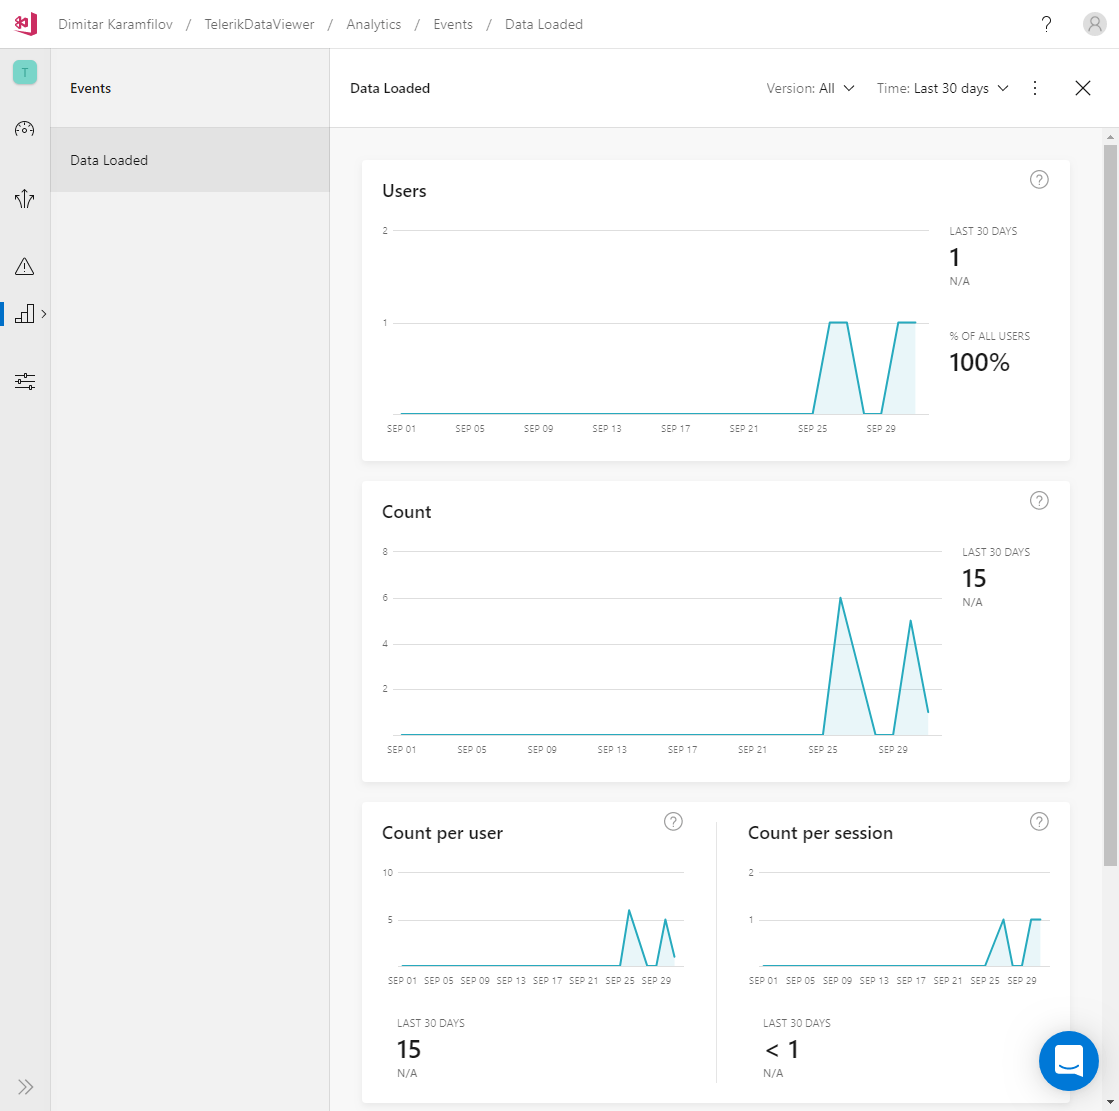Open the Distribute icon in sidebar
Screen dimensions: 1119x1111
[25, 199]
